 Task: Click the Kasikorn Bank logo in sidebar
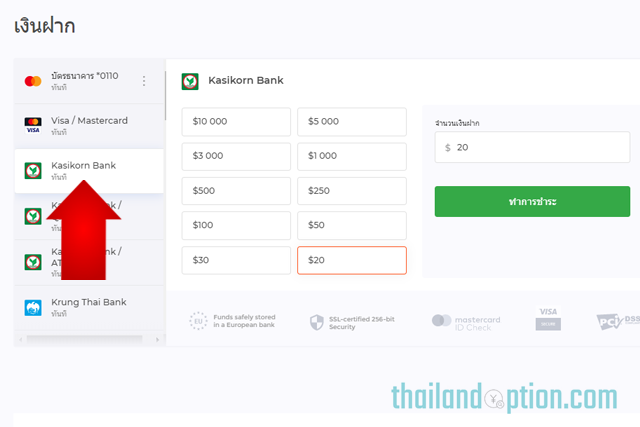33,171
